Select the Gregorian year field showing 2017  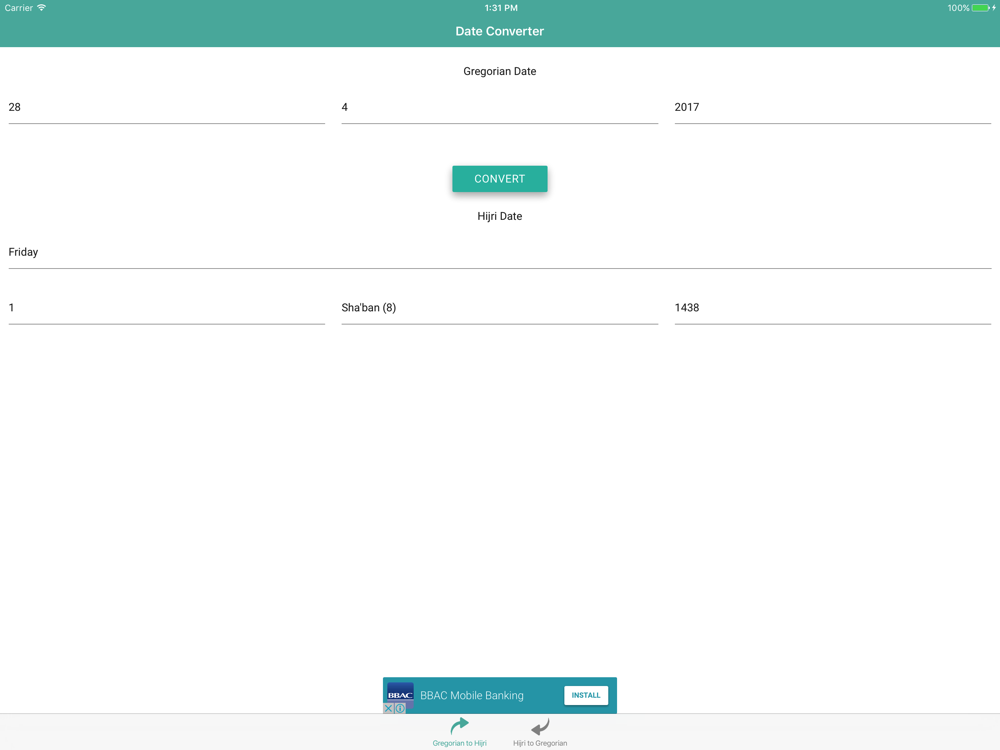(832, 108)
